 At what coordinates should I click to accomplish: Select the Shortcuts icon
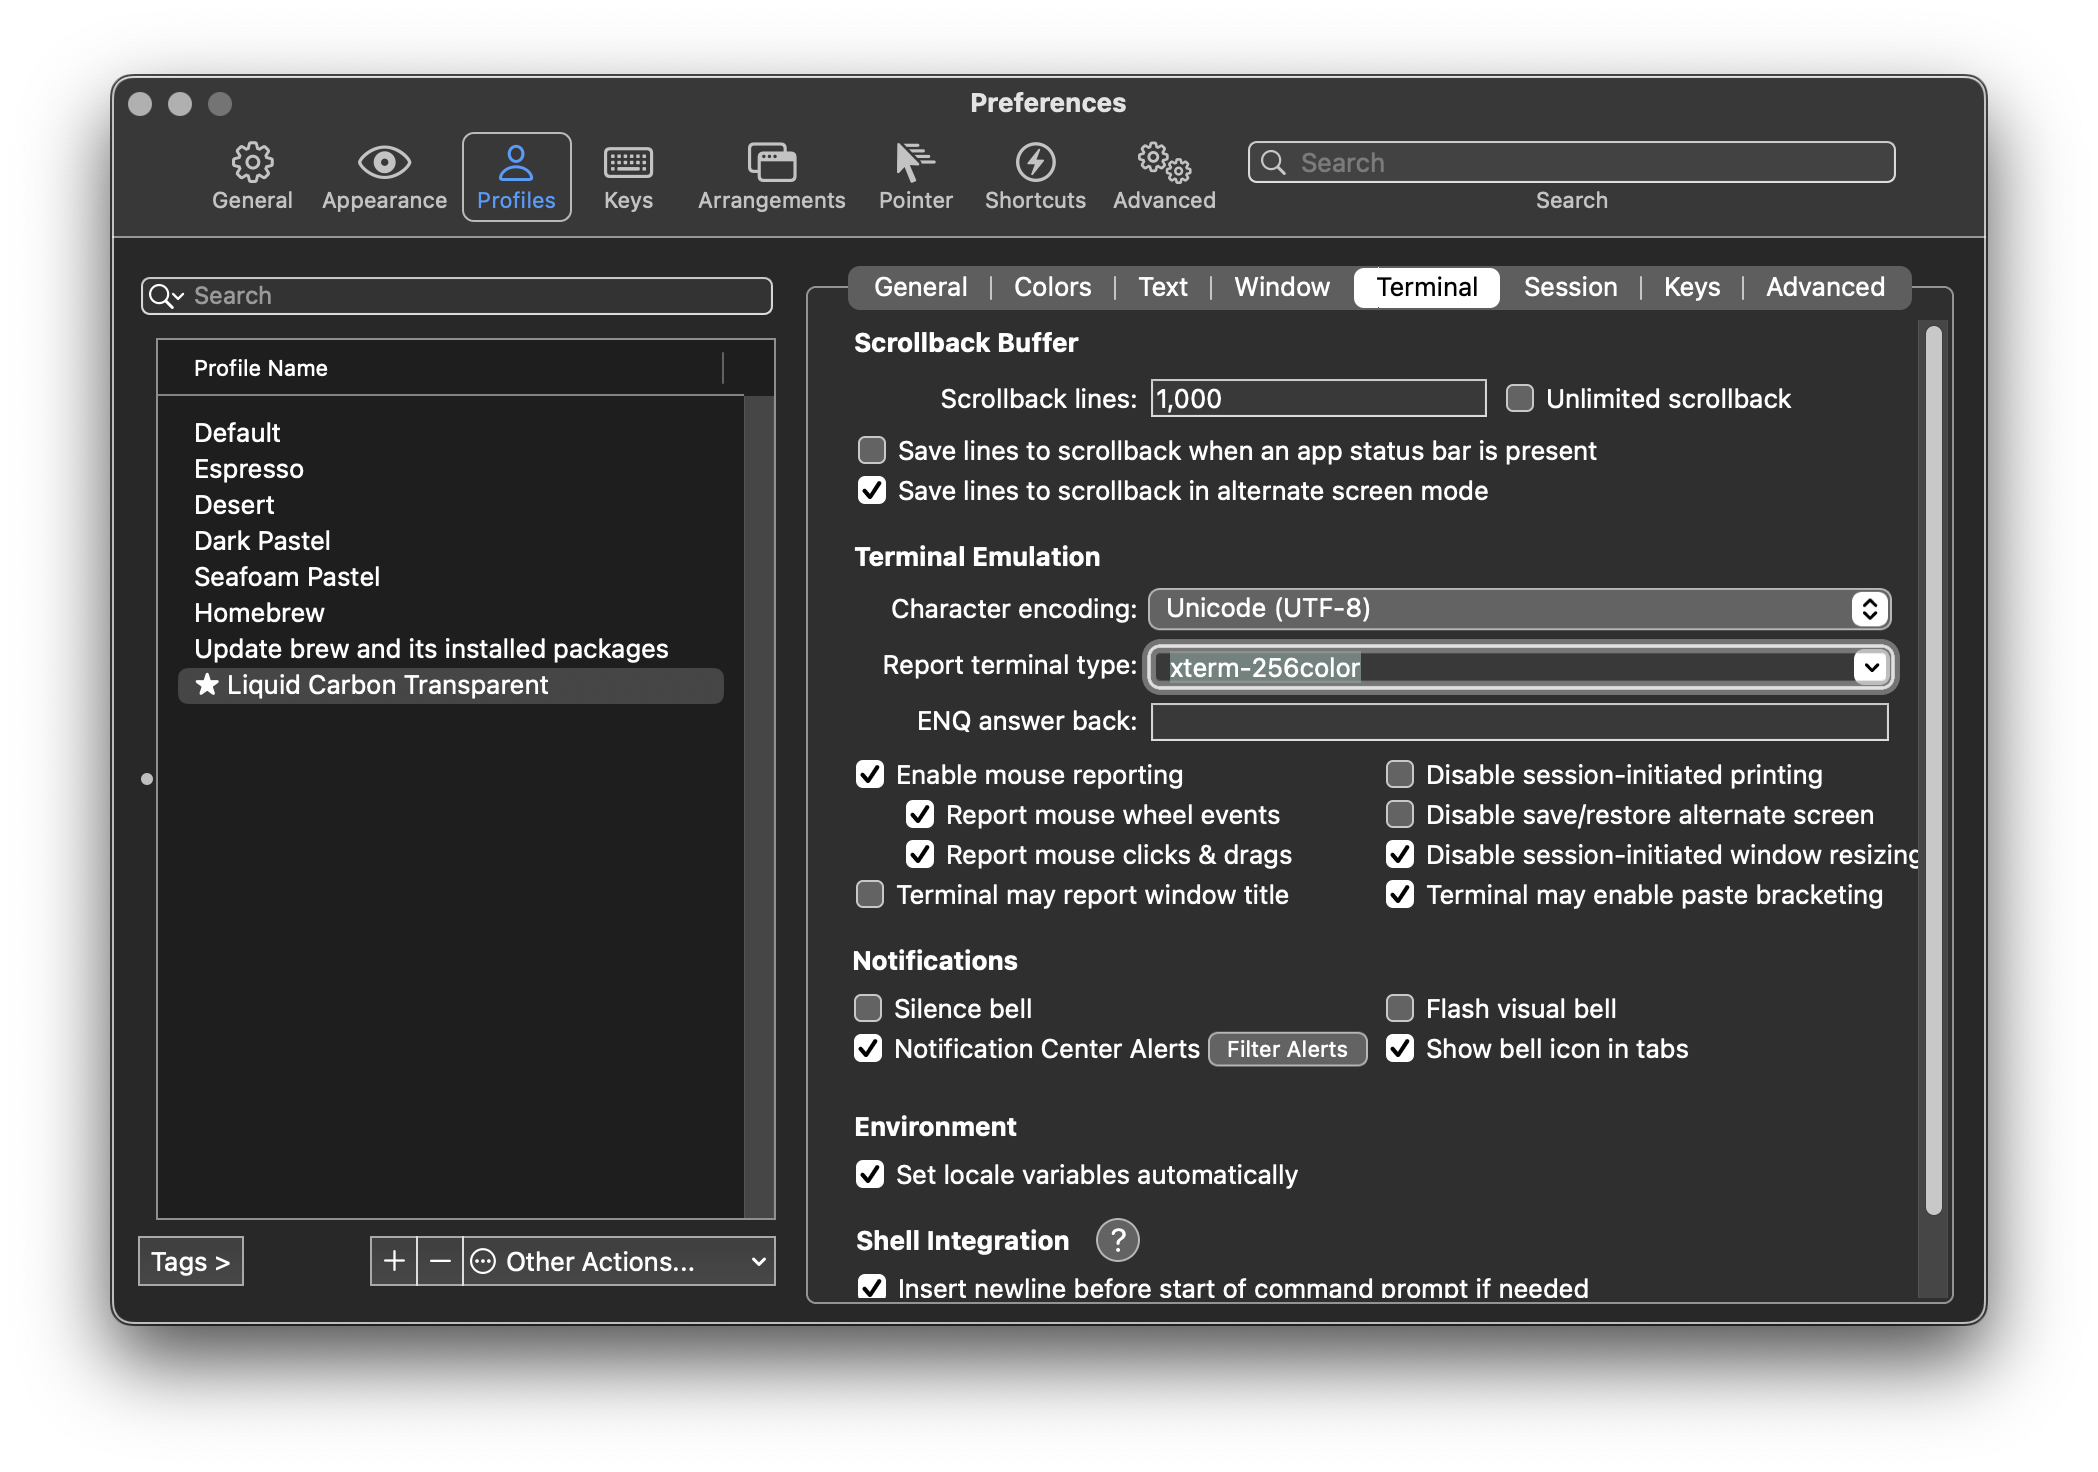coord(1034,175)
